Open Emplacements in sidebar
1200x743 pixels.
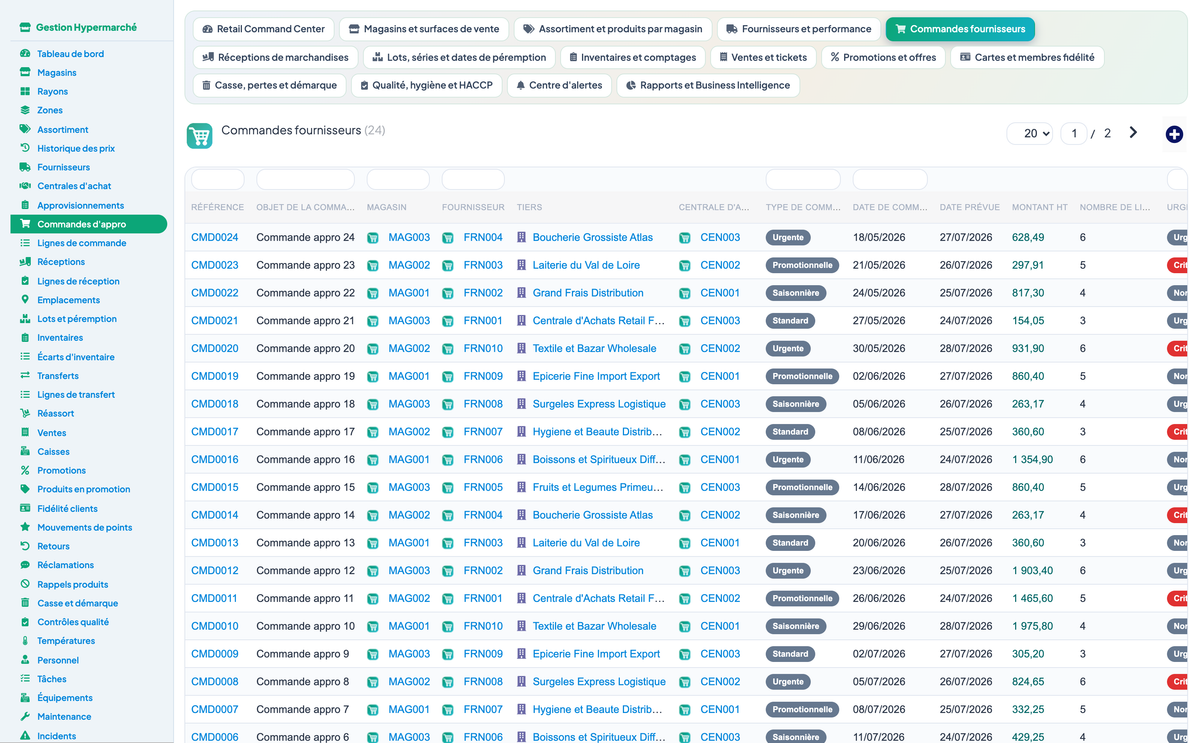coord(68,300)
